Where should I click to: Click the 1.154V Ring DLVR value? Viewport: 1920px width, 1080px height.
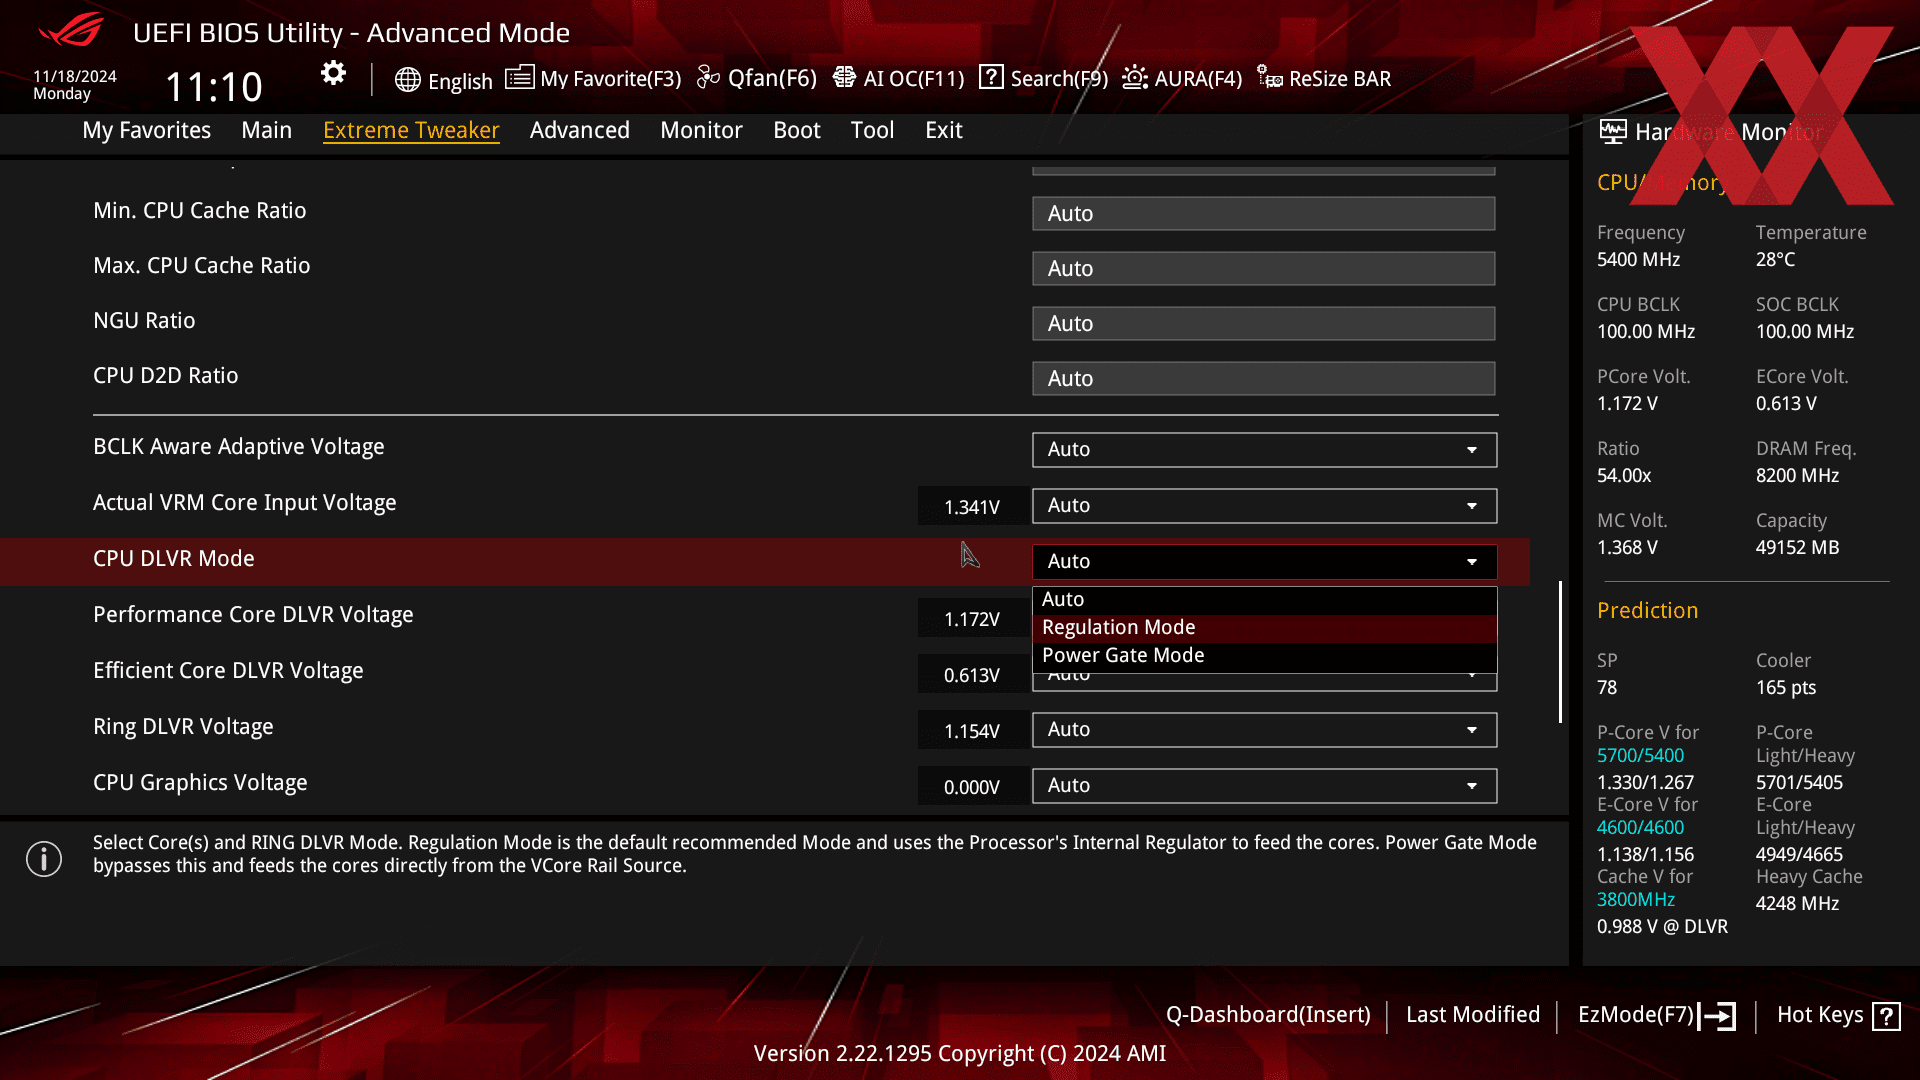click(x=972, y=731)
